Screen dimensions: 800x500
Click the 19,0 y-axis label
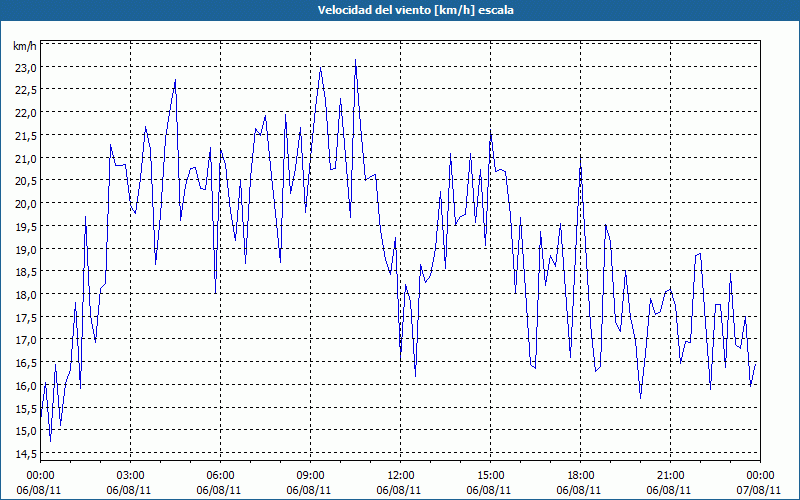click(27, 249)
